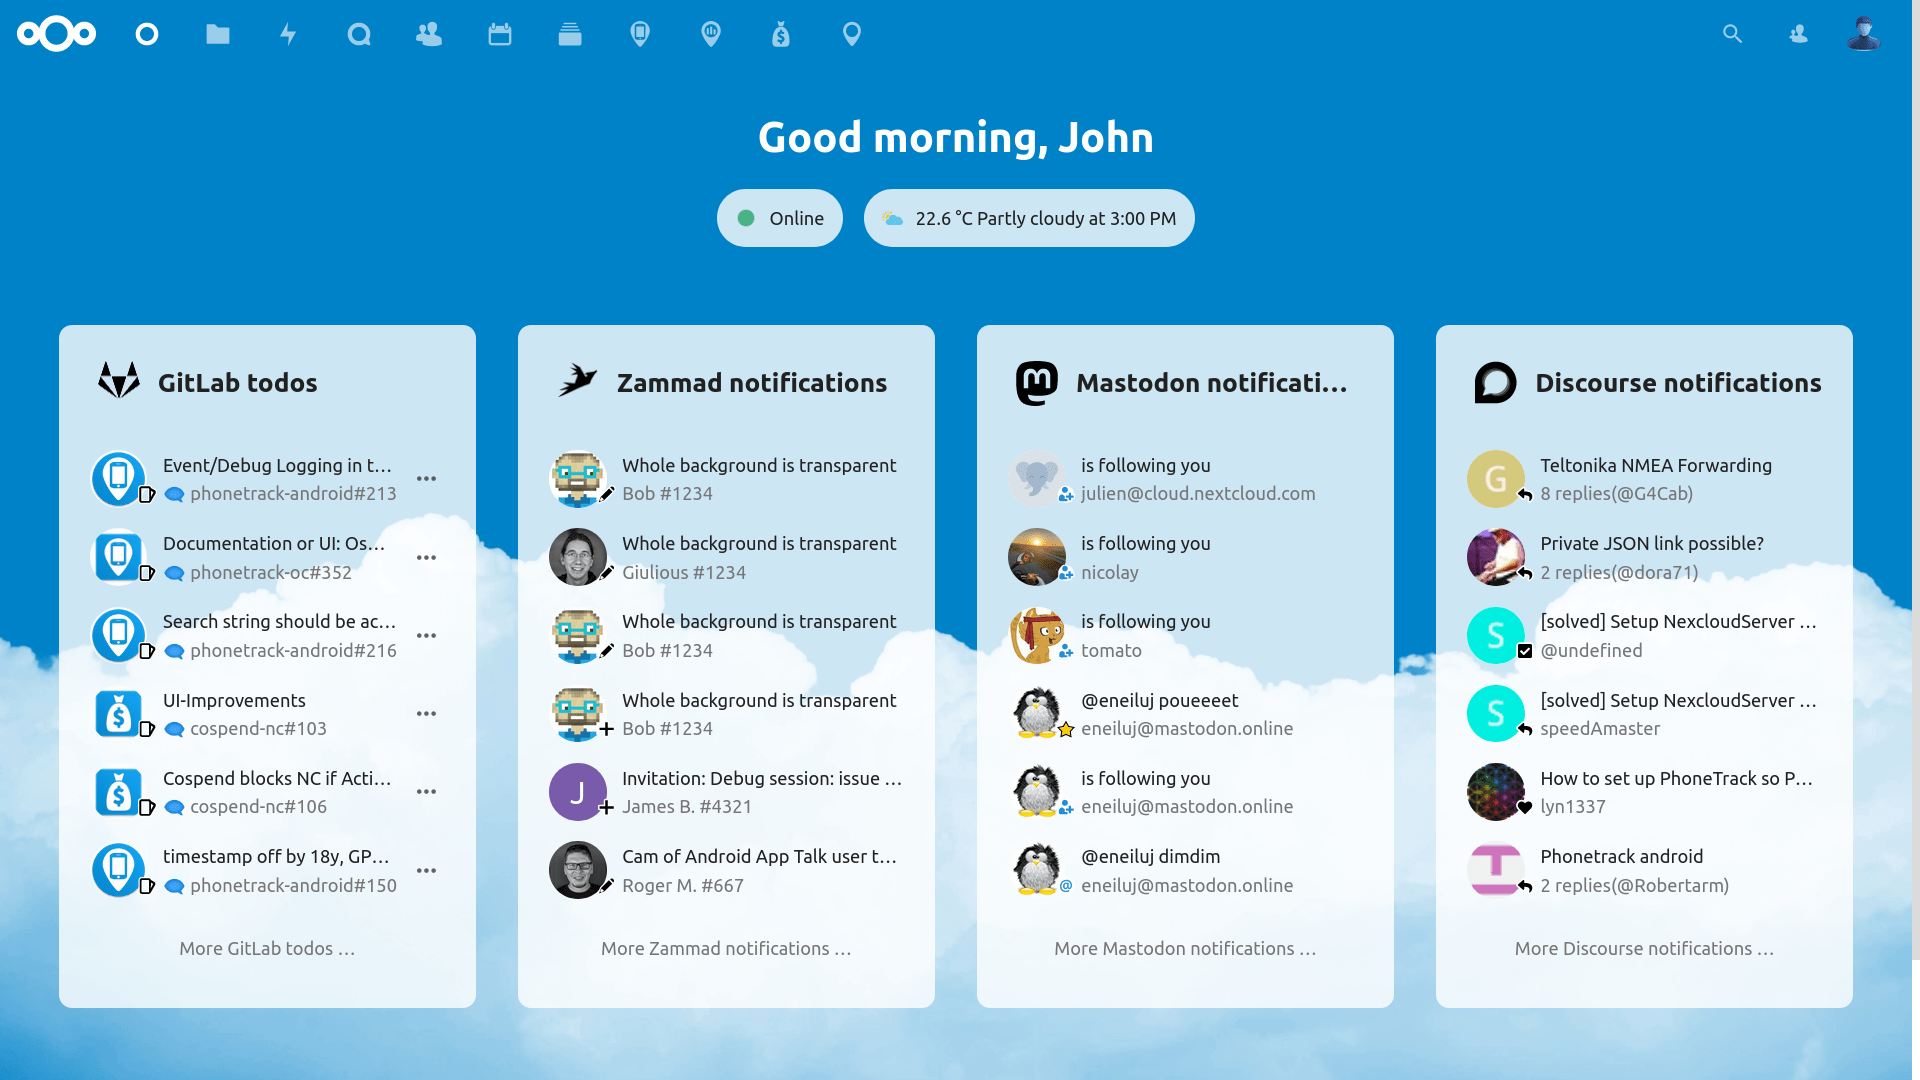
Task: Open the Online status selector
Action: pos(780,218)
